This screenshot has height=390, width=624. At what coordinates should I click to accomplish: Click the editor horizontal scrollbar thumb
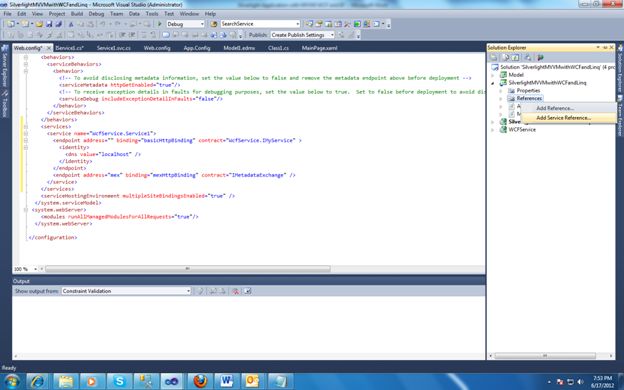[187, 269]
